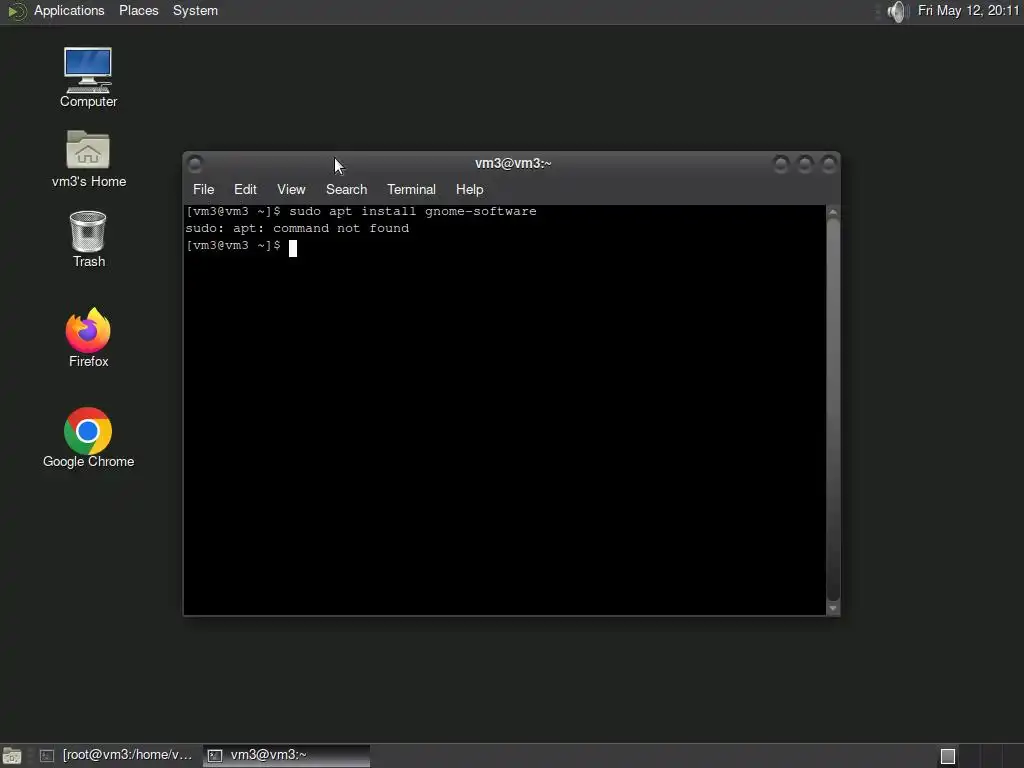The width and height of the screenshot is (1024, 768).
Task: Open vm3's Home folder icon
Action: click(x=88, y=159)
